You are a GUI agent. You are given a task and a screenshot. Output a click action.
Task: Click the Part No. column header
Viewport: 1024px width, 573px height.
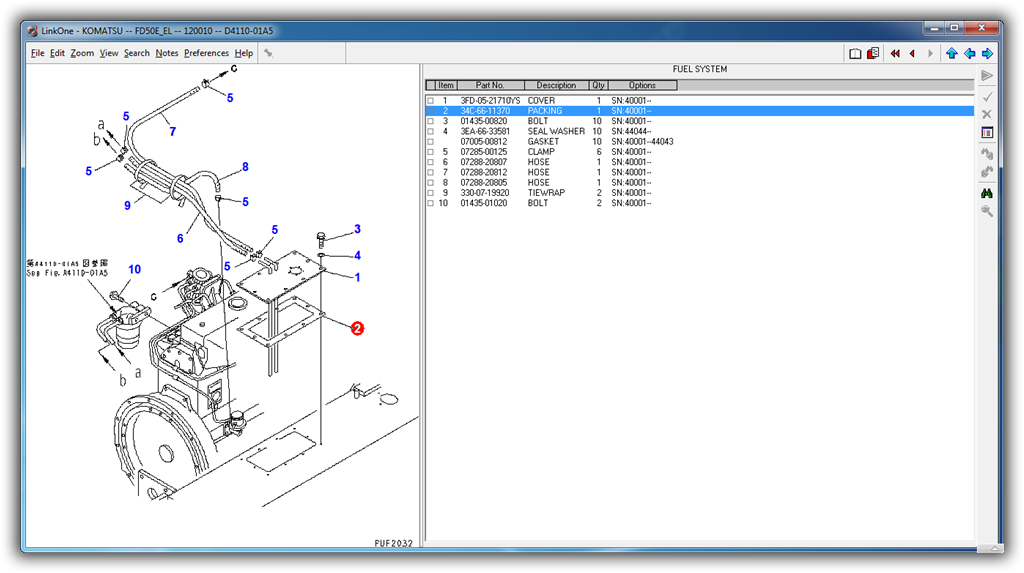[490, 86]
